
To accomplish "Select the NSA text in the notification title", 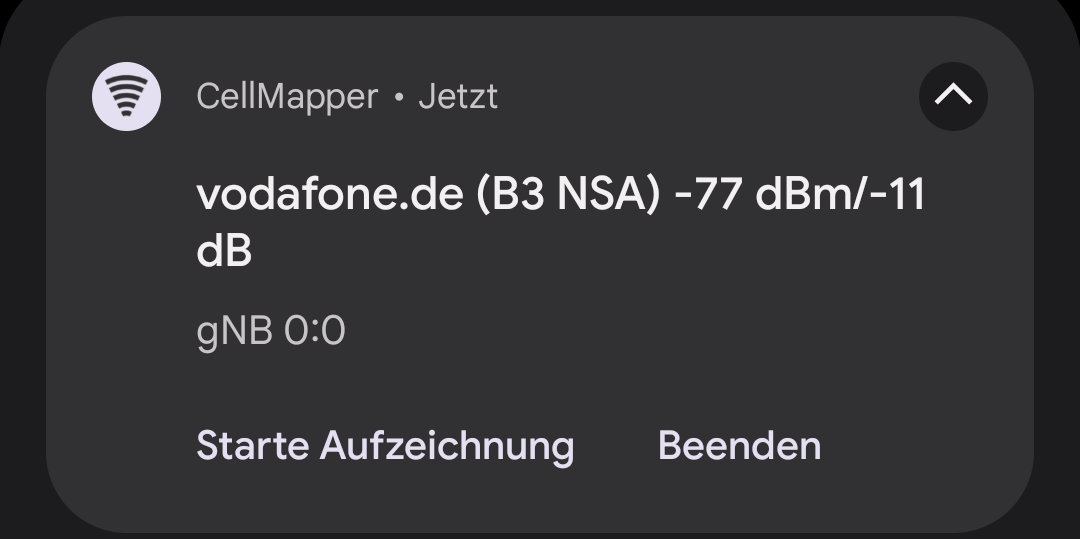I will [602, 195].
